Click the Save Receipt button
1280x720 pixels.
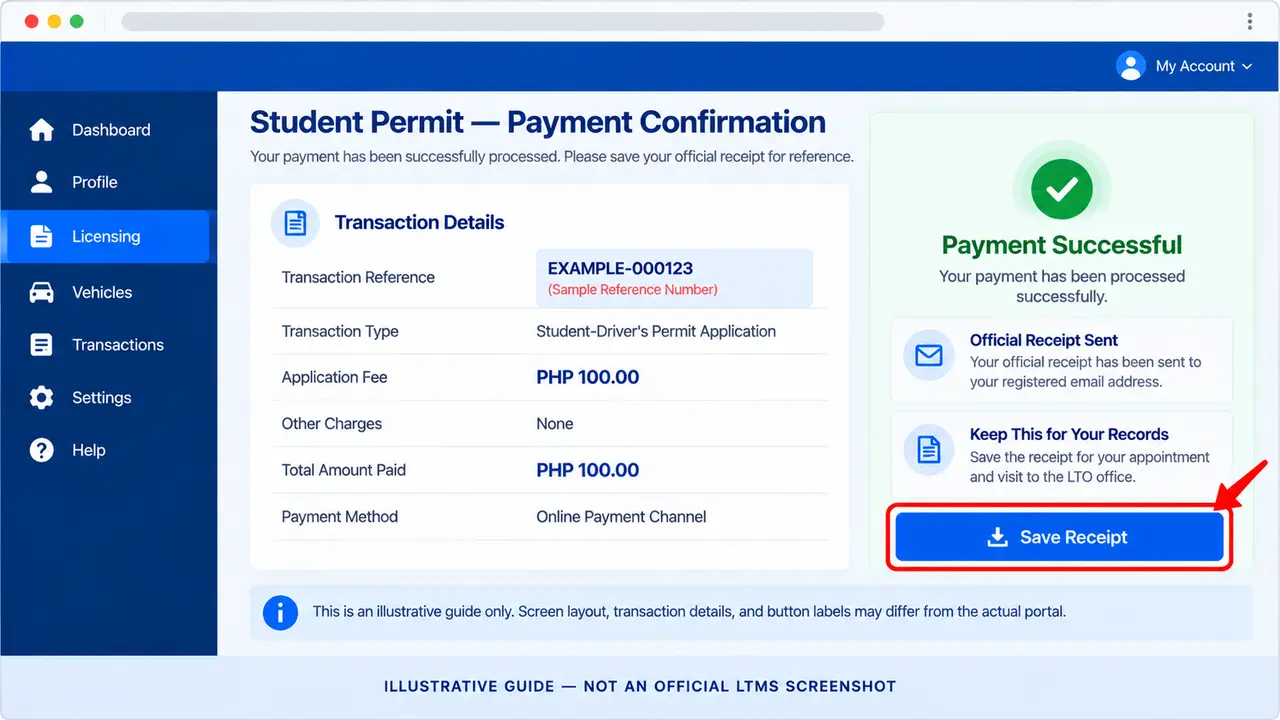1059,537
